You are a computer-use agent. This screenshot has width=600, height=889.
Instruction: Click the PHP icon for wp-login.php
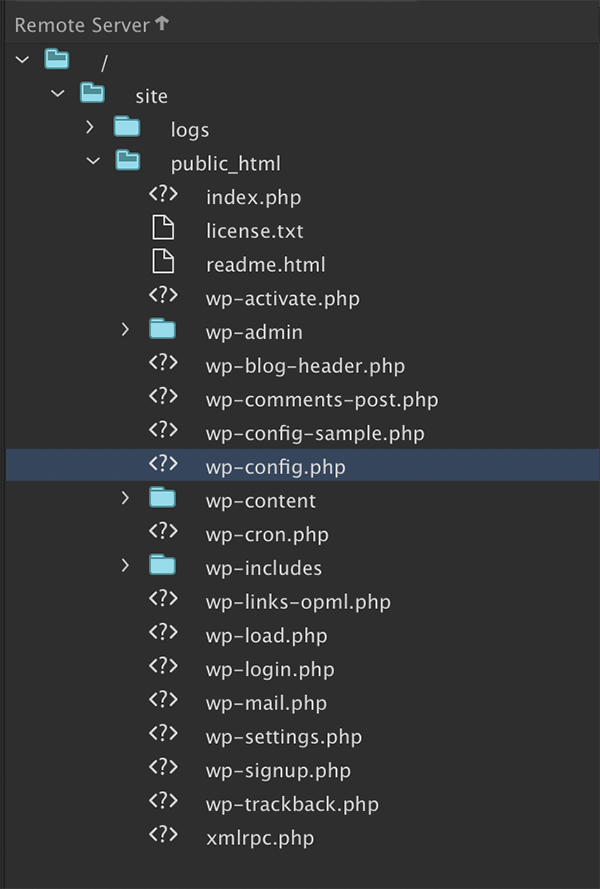[x=163, y=669]
